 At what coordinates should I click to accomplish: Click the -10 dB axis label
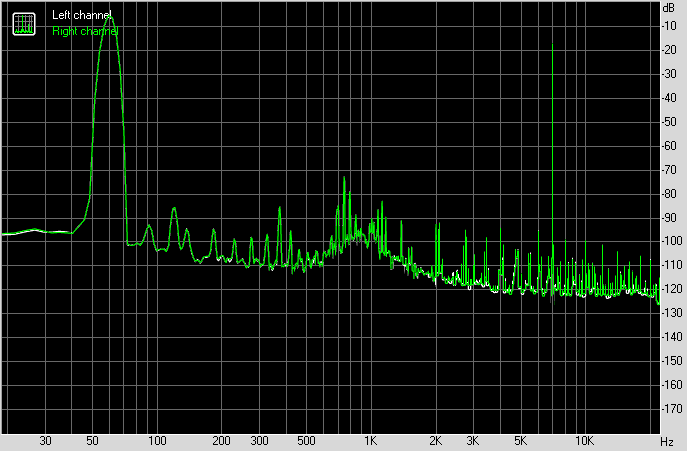click(669, 26)
